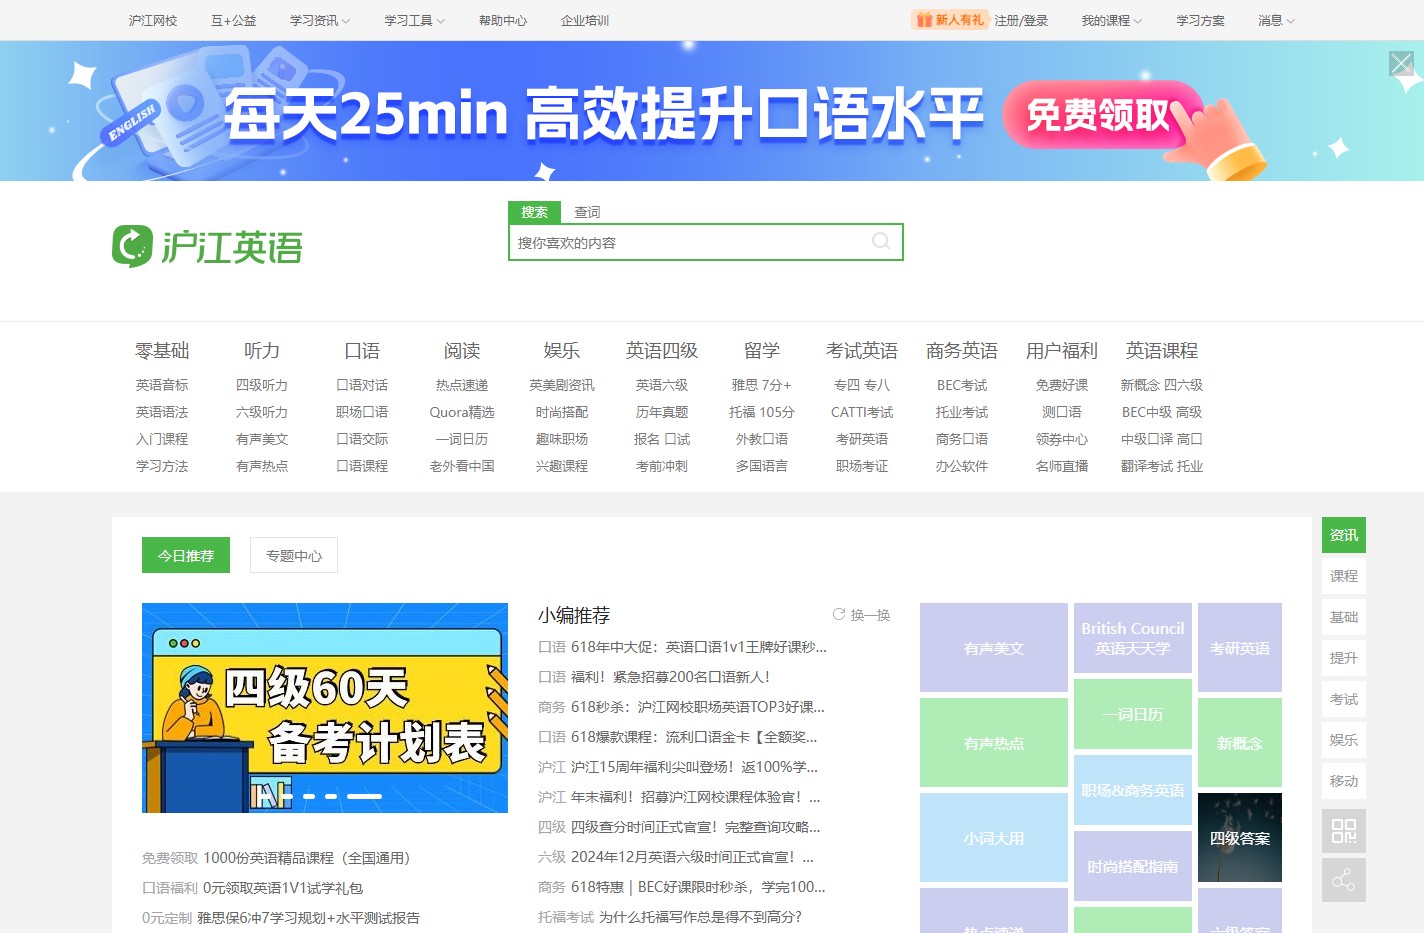Open the 四级60天备考计划表 image
1424x933 pixels.
coord(325,708)
